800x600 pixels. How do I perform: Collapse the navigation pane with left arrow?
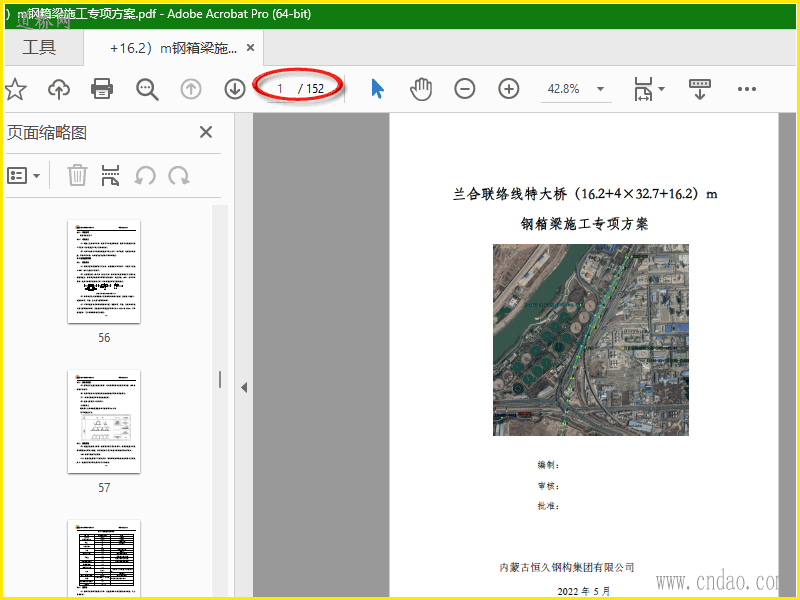(x=244, y=387)
